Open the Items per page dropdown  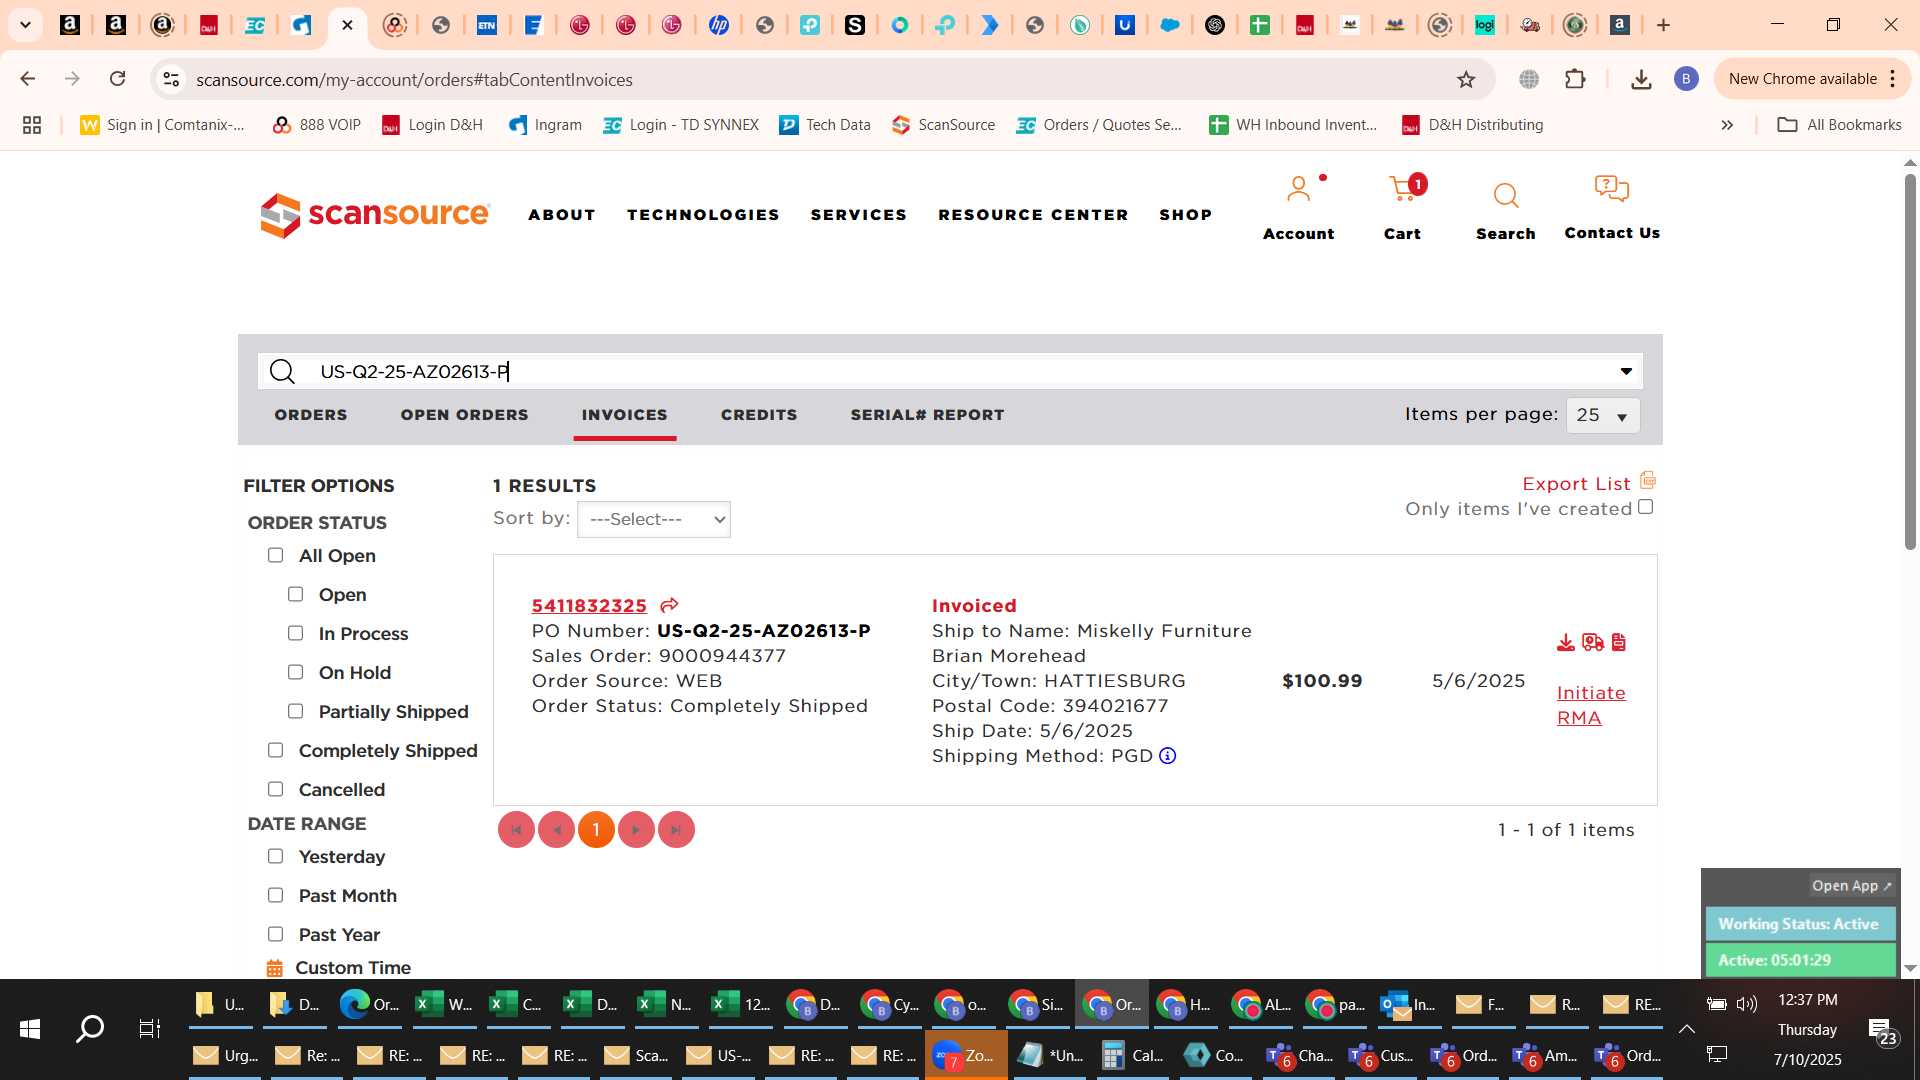click(x=1602, y=415)
